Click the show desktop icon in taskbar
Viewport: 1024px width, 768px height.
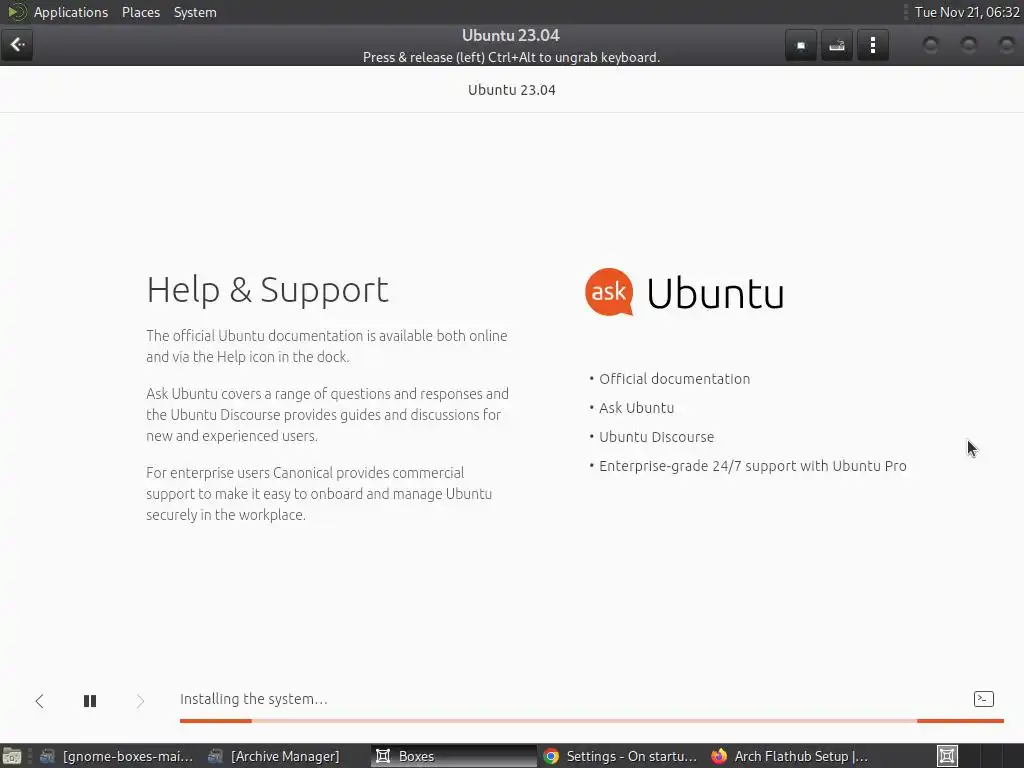(x=11, y=756)
